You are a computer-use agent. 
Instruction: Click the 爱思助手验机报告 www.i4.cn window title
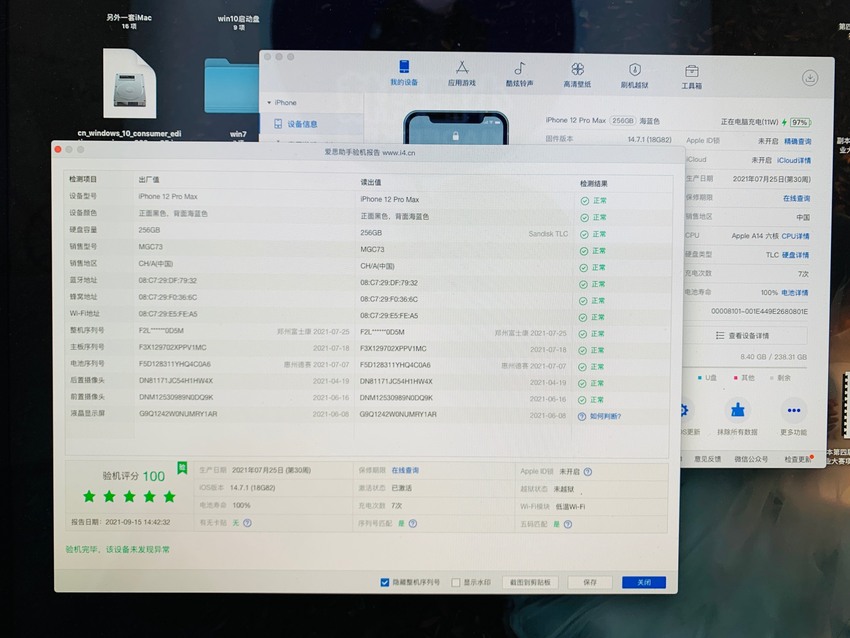(x=370, y=153)
